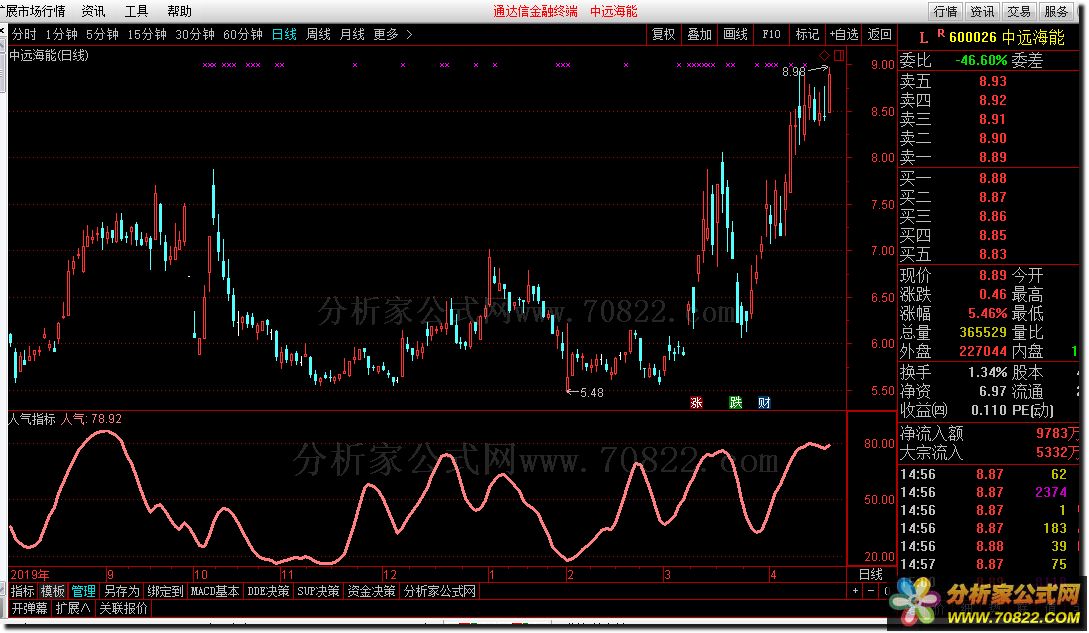
Task: Click the 人气指标 indicator label
Action: click(32, 419)
